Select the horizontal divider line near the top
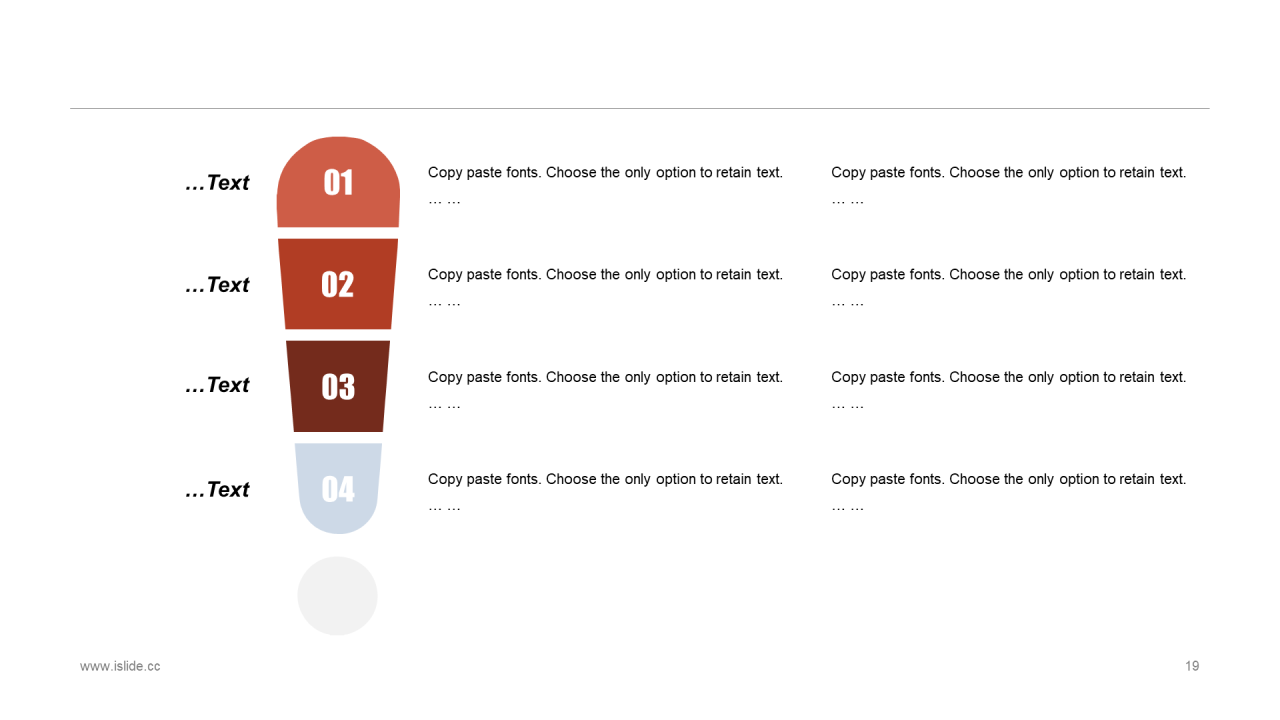 point(640,108)
